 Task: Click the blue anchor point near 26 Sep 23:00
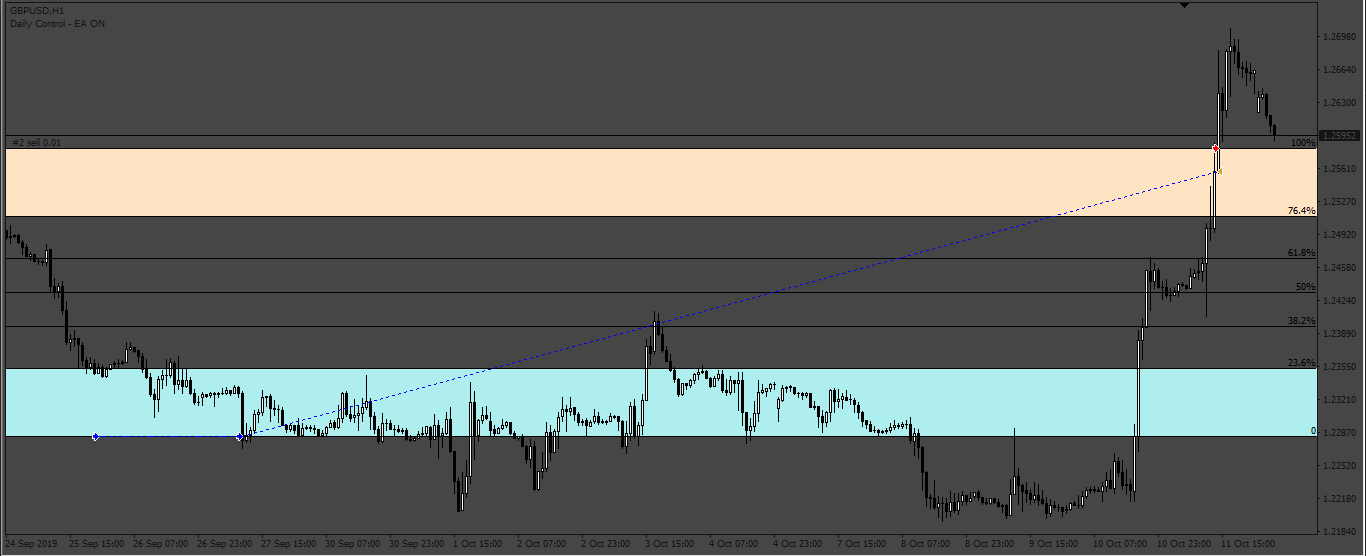pyautogui.click(x=239, y=437)
